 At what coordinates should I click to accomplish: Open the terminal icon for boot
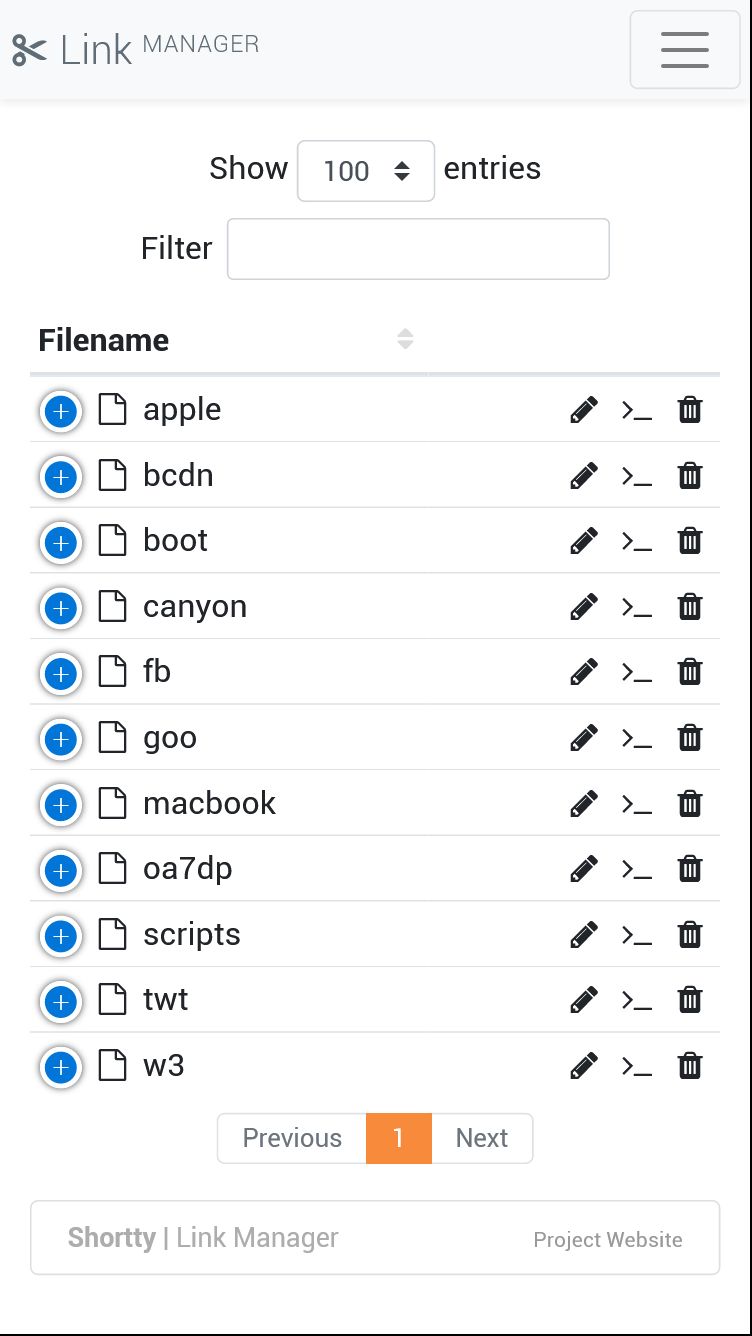637,542
